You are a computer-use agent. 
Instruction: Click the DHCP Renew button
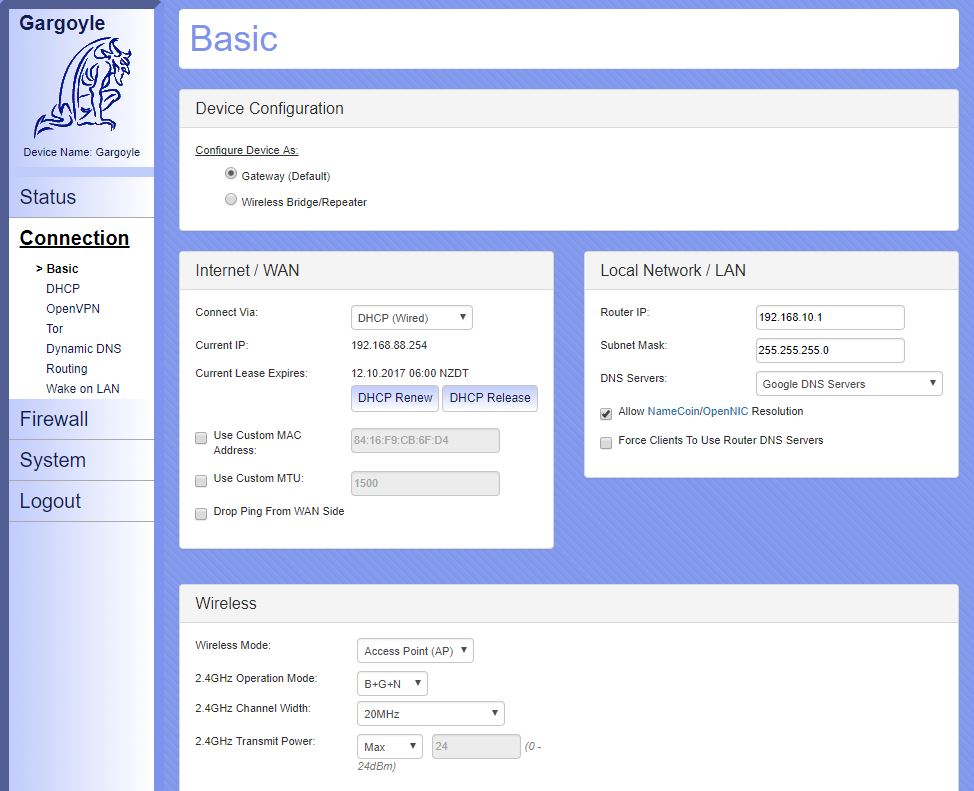point(395,398)
